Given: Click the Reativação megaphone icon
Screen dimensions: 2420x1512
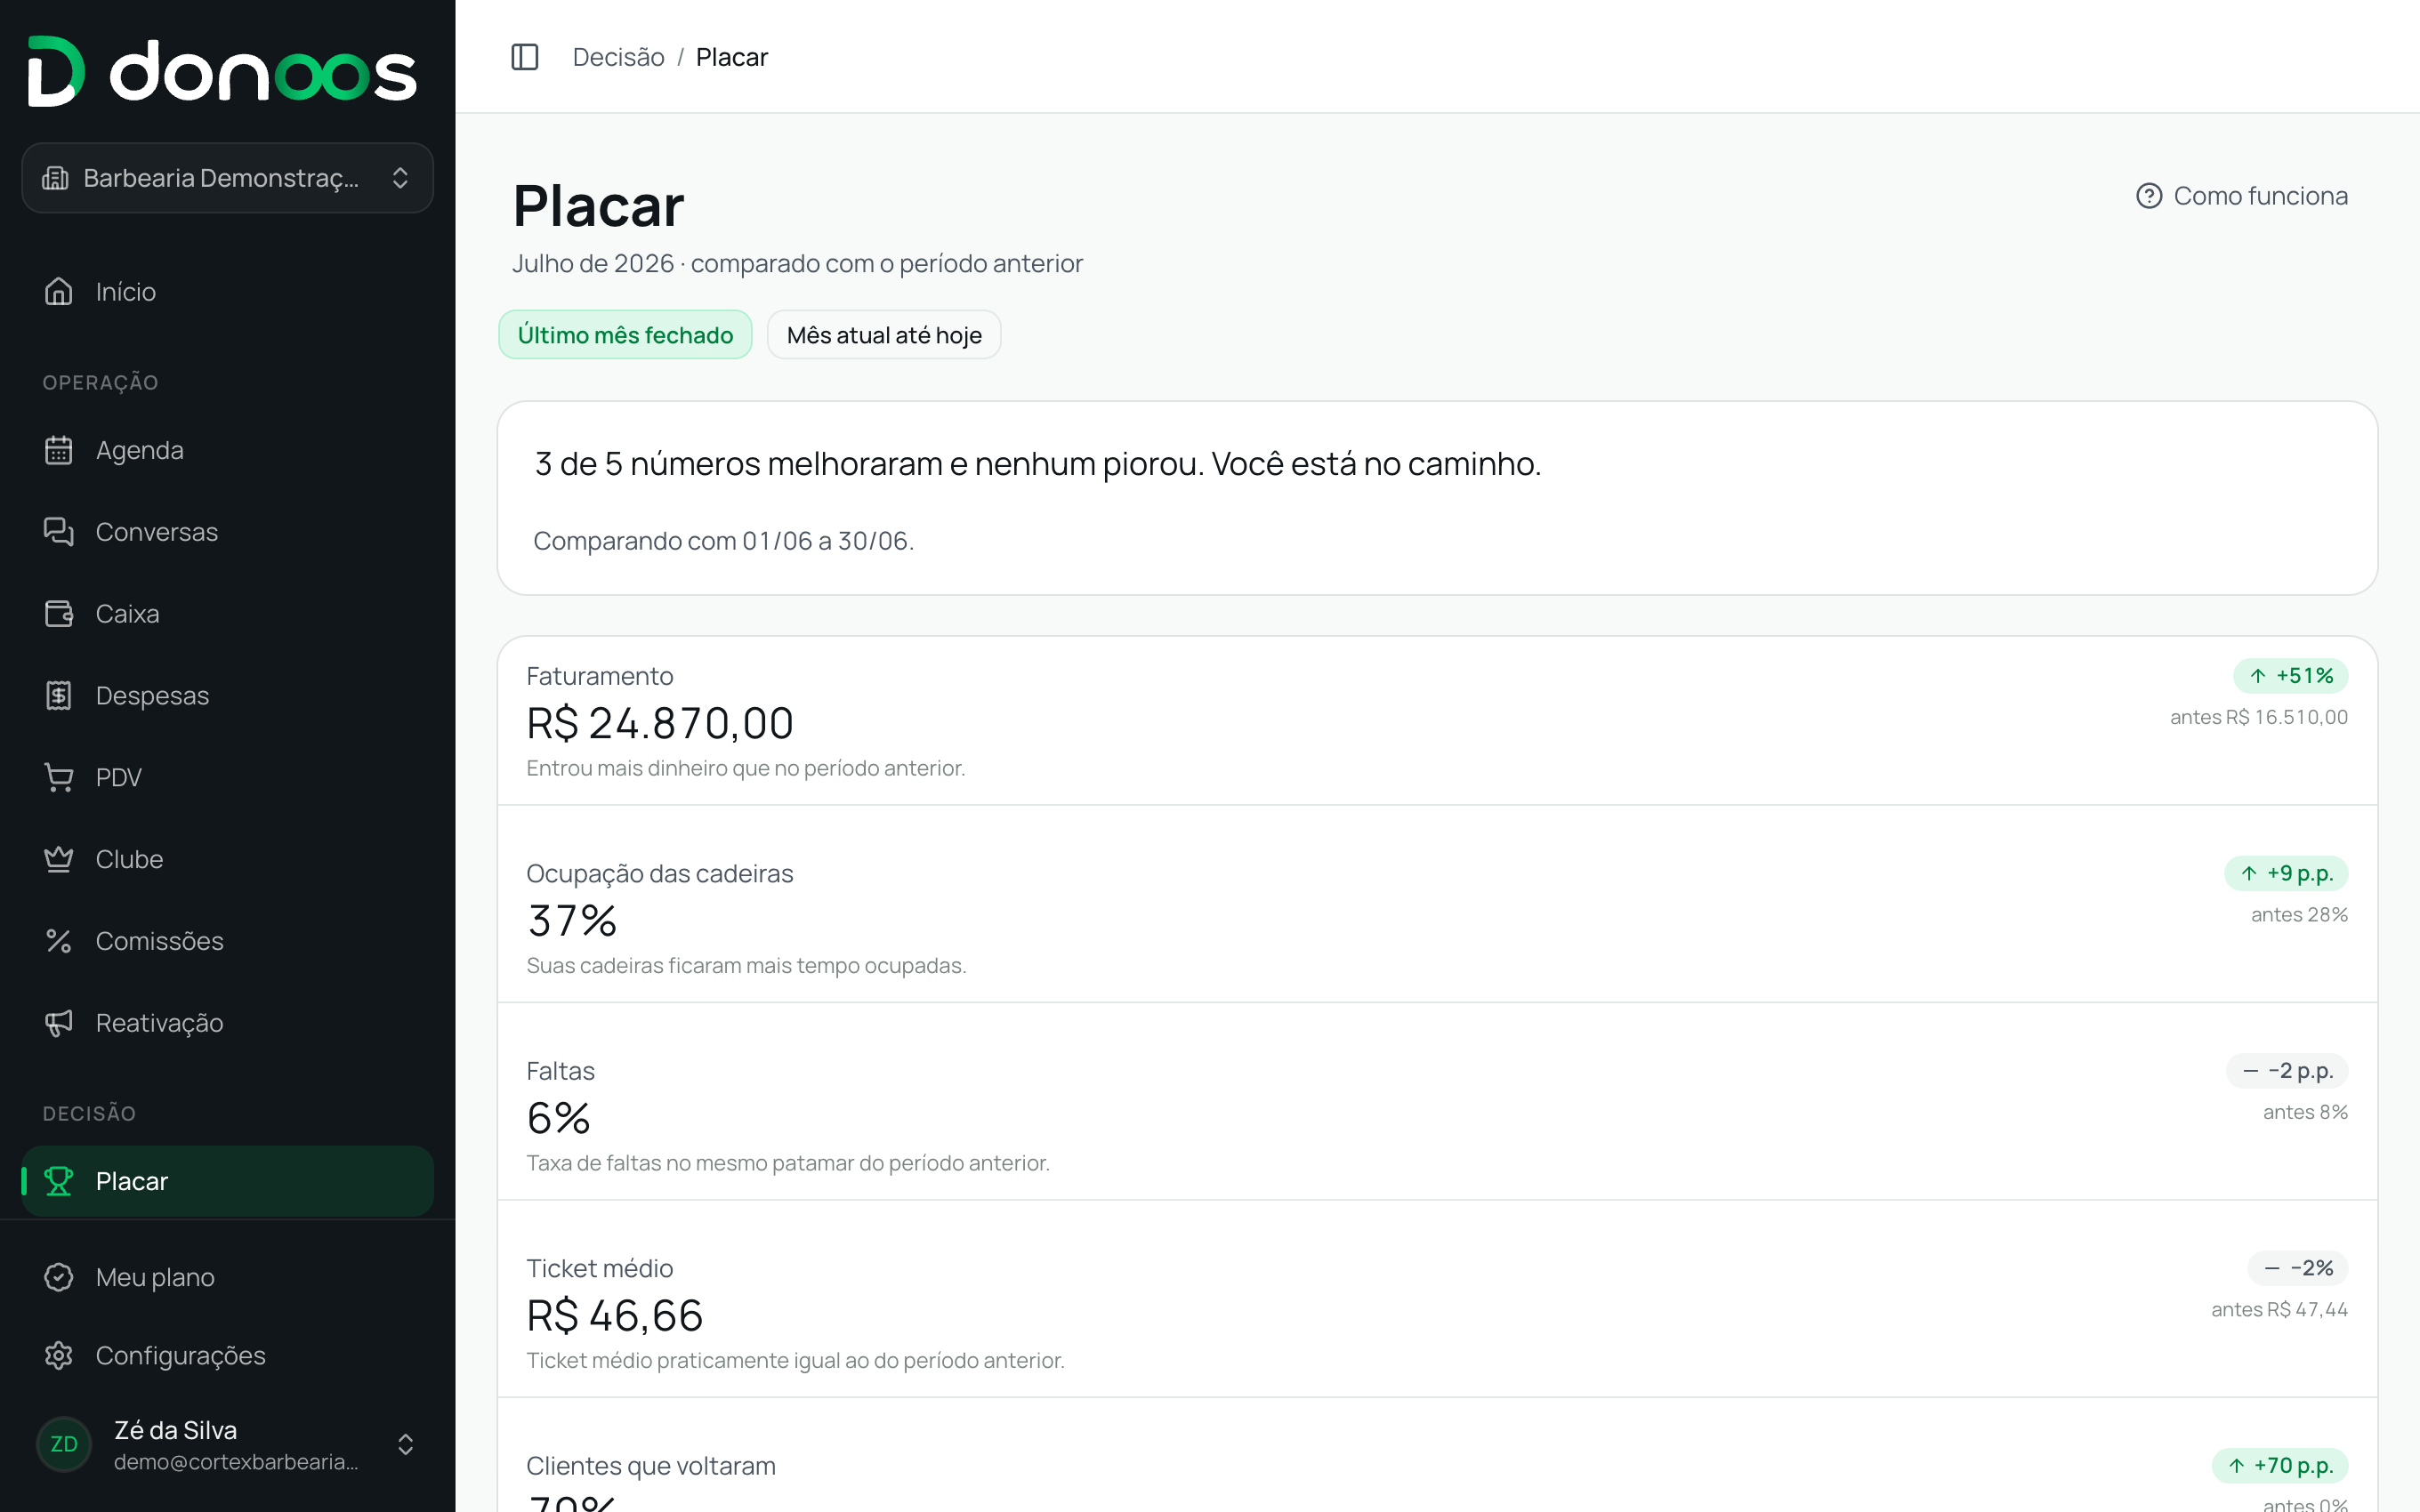Looking at the screenshot, I should tap(59, 1023).
